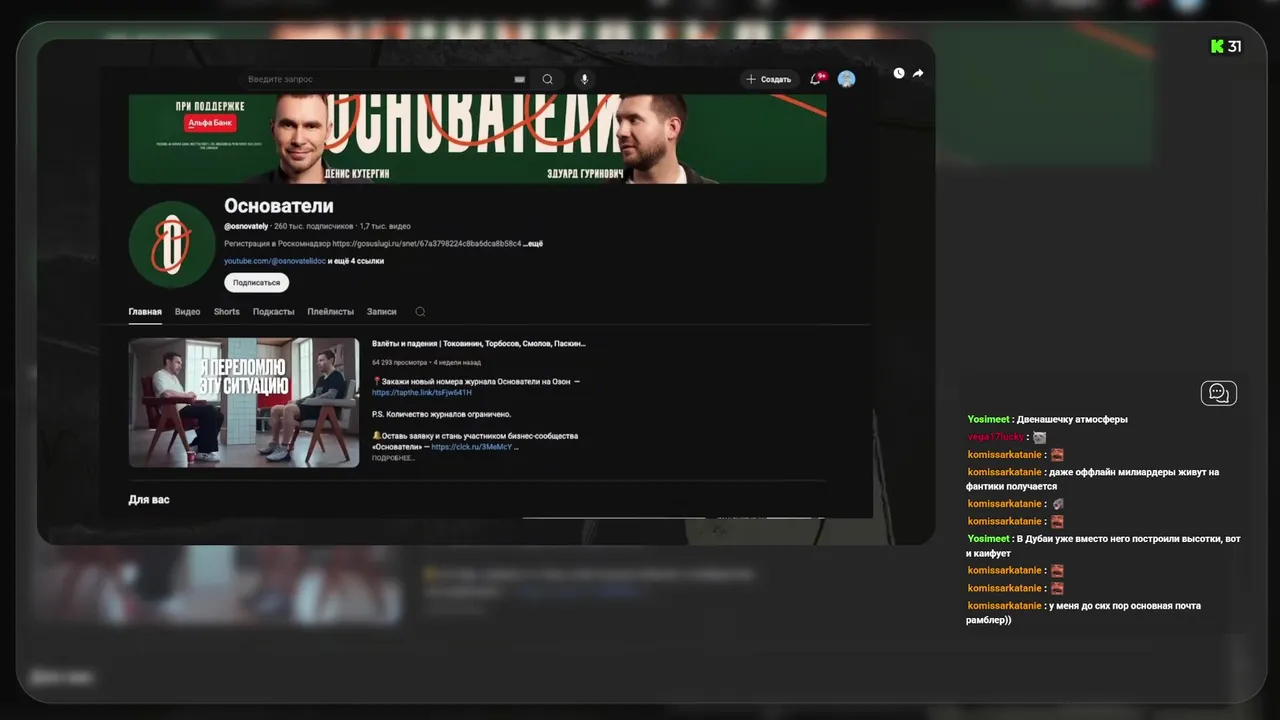
Task: Click the @osnovately channel handle
Action: click(246, 227)
